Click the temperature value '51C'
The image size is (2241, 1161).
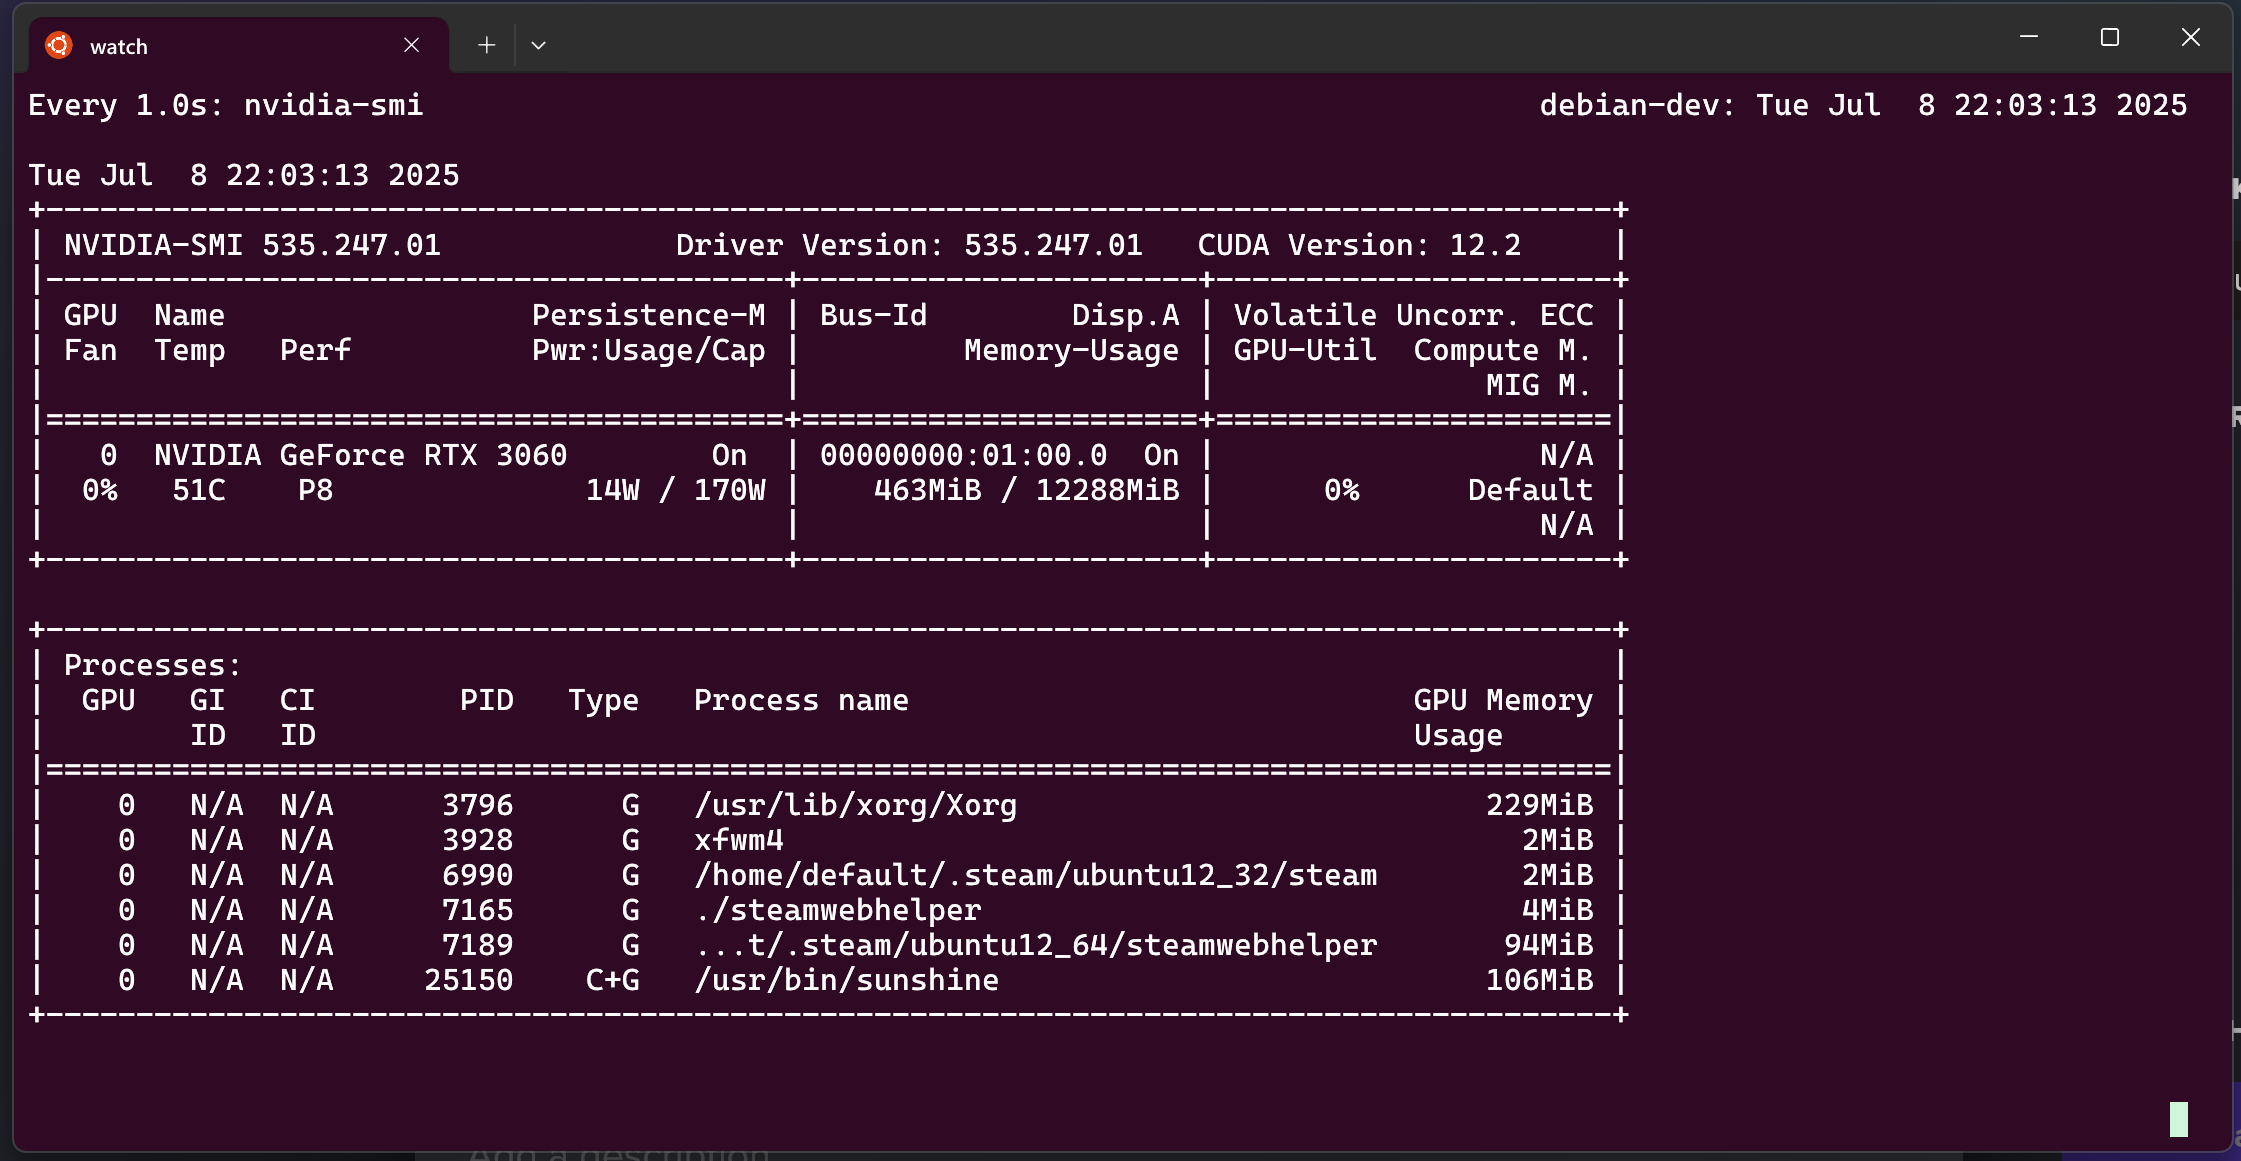tap(198, 490)
